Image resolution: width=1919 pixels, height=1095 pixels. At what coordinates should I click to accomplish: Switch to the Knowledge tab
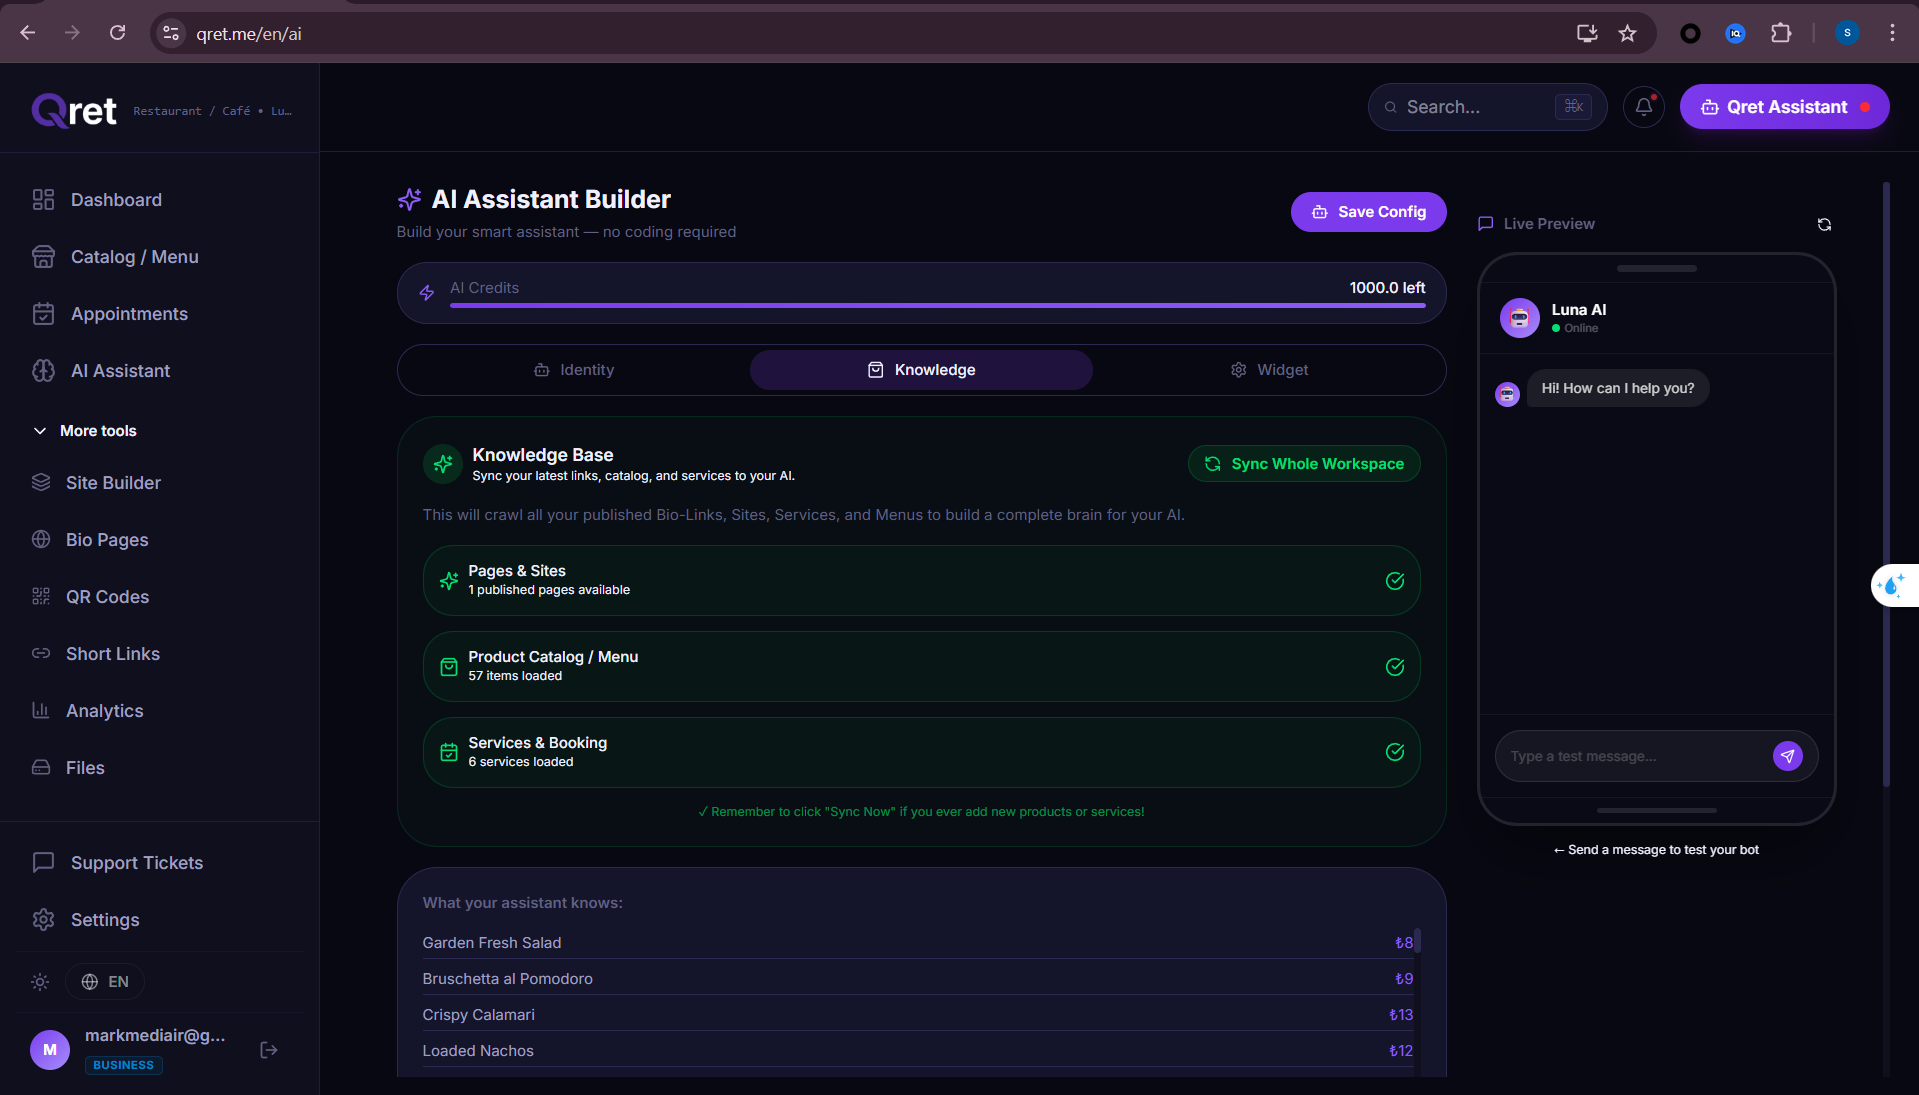[921, 370]
